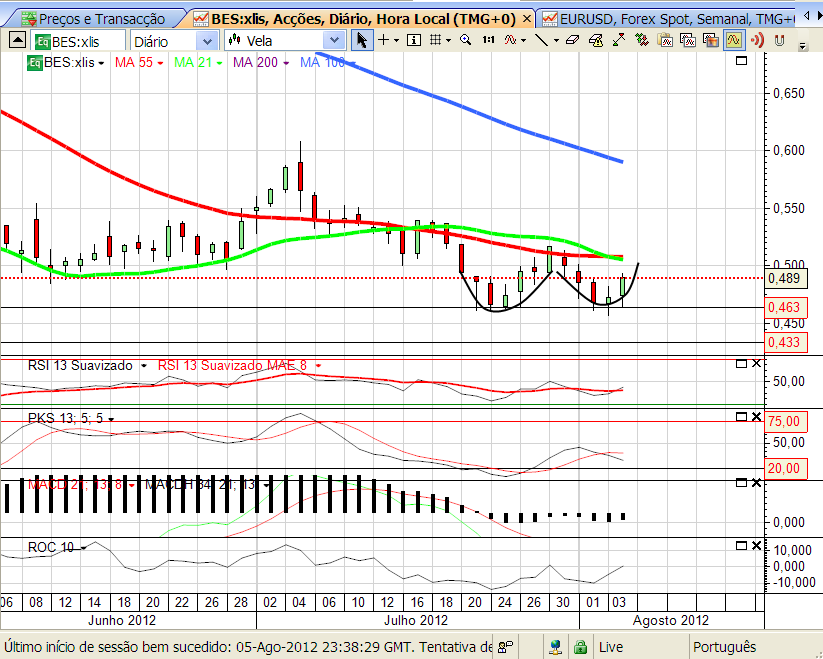Add a study with the indicator icon

tap(510, 40)
